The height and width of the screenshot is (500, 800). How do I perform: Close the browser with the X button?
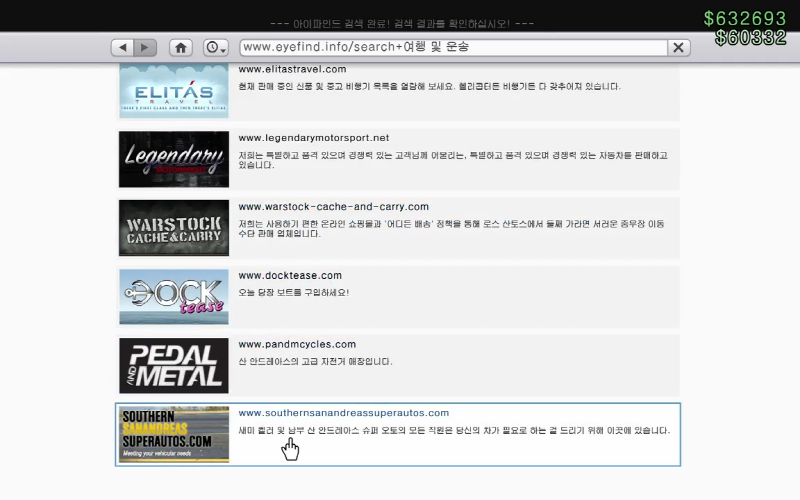679,47
